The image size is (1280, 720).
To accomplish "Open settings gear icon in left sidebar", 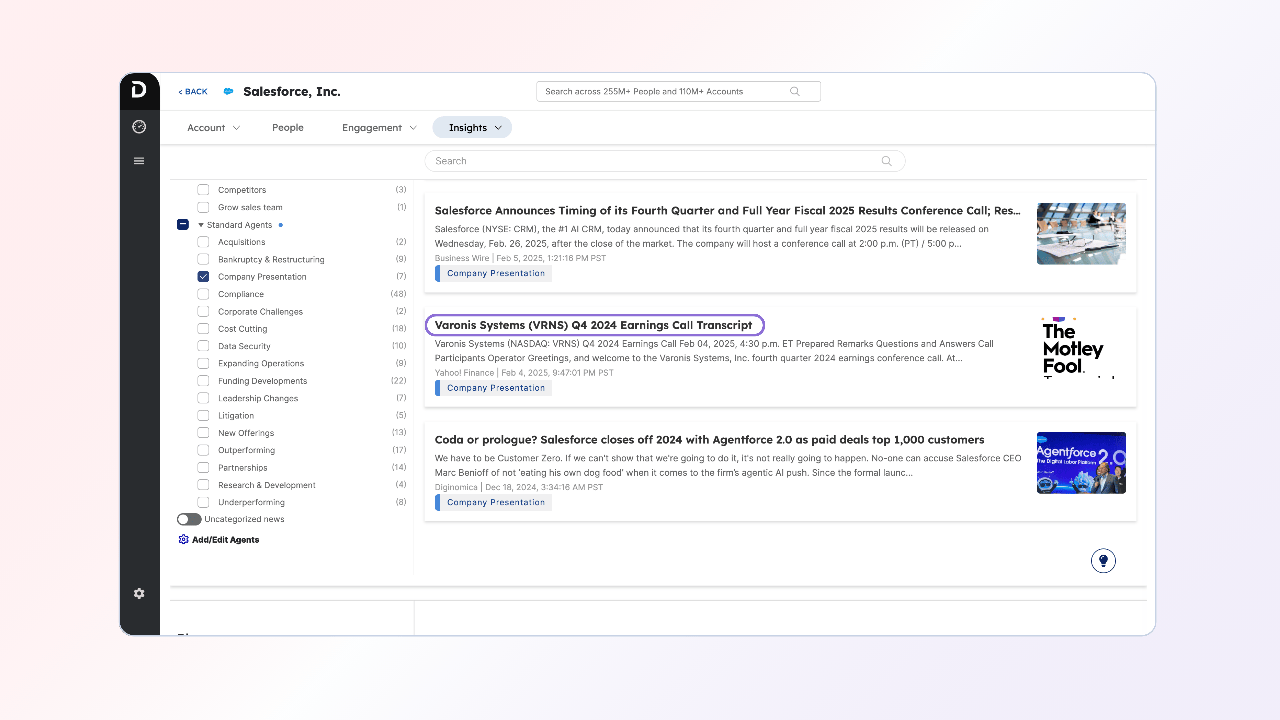I will [x=139, y=593].
